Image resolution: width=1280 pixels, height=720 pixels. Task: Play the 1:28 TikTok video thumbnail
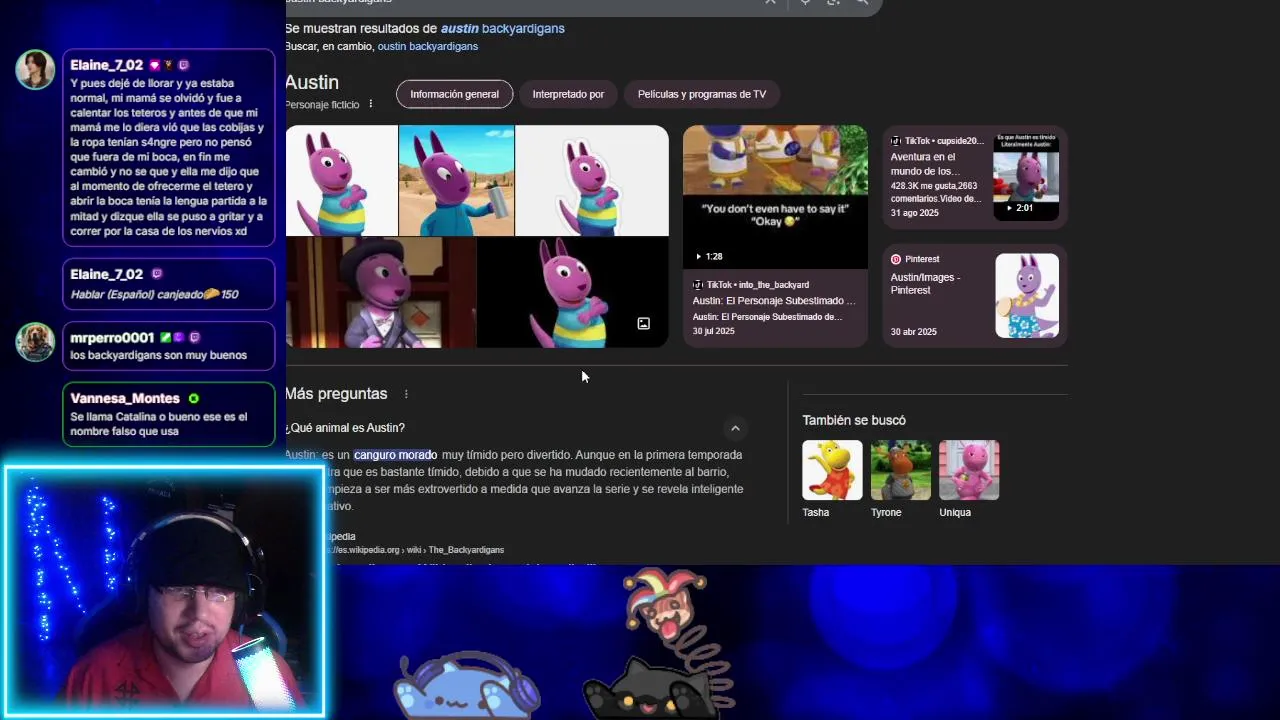[775, 197]
